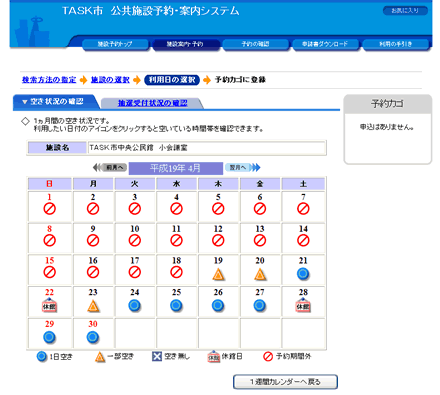
Task: Click the 水 Wednesday column header
Action: 176,184
